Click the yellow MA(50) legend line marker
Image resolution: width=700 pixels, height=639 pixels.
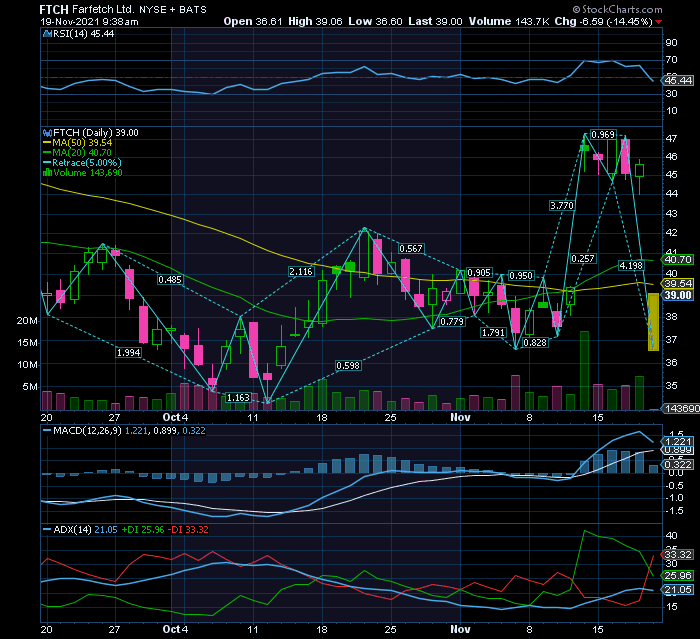(47, 143)
